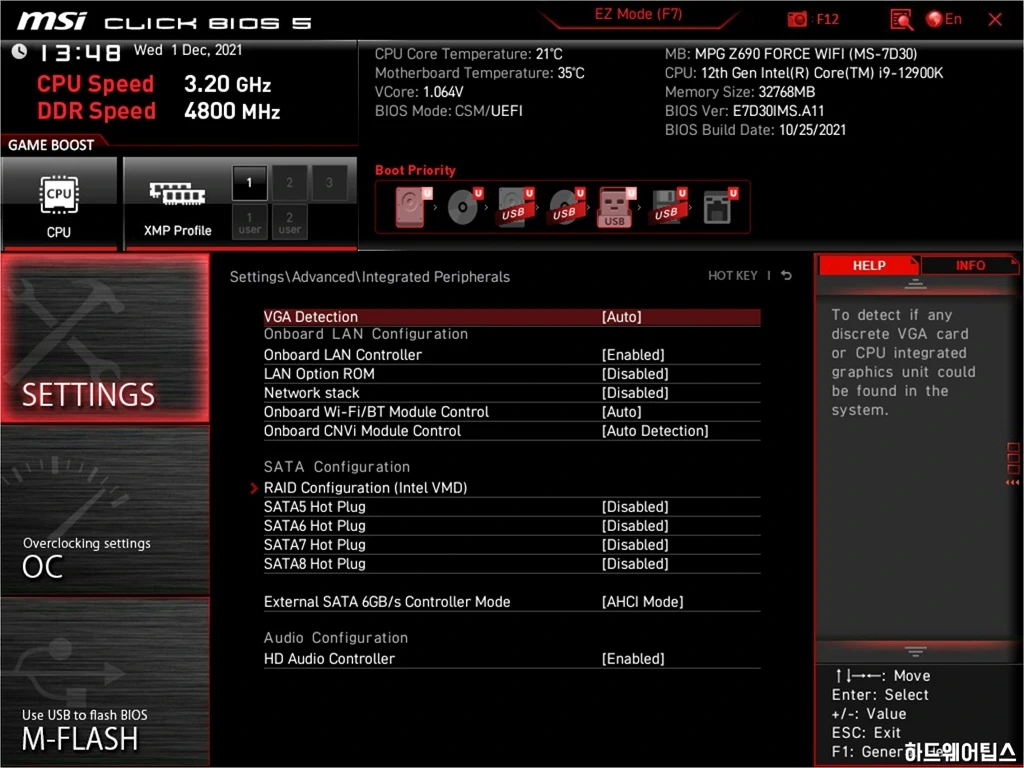Enable XMP profile 1

(x=249, y=183)
